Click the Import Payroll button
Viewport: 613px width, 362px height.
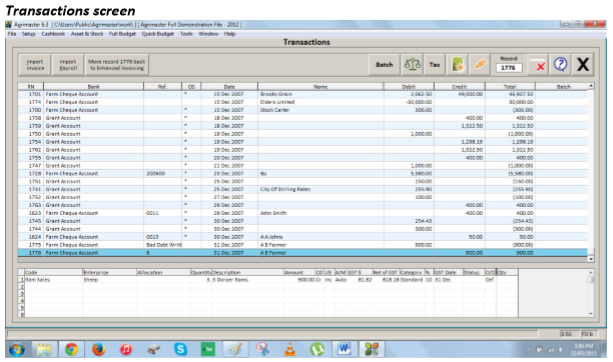tap(68, 65)
